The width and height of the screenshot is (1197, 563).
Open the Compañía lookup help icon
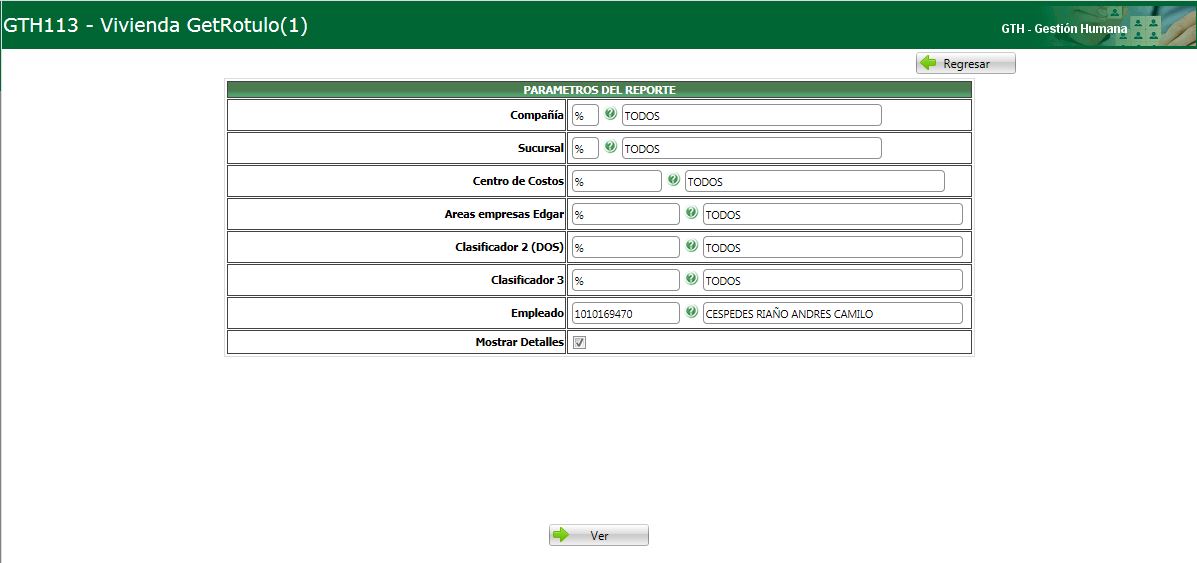(610, 115)
